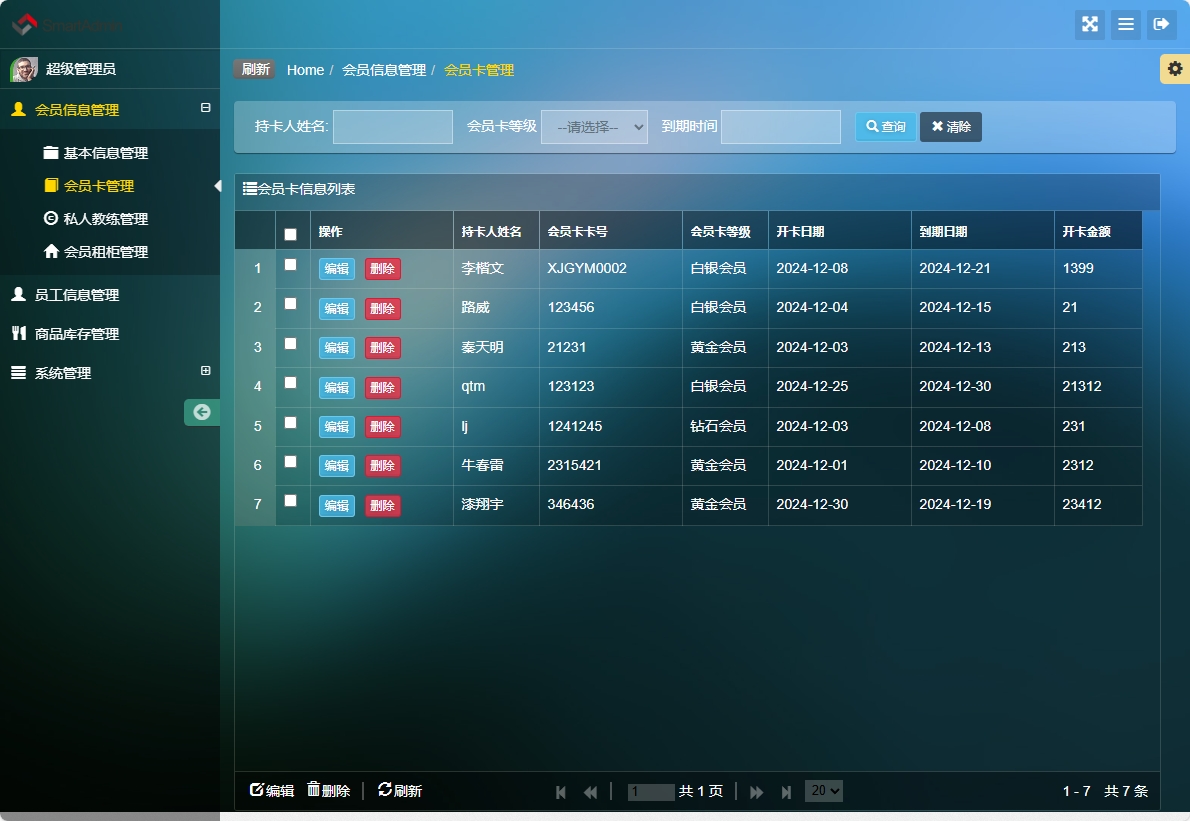The image size is (1190, 821).
Task: Check the row for qtm
Action: coord(290,382)
